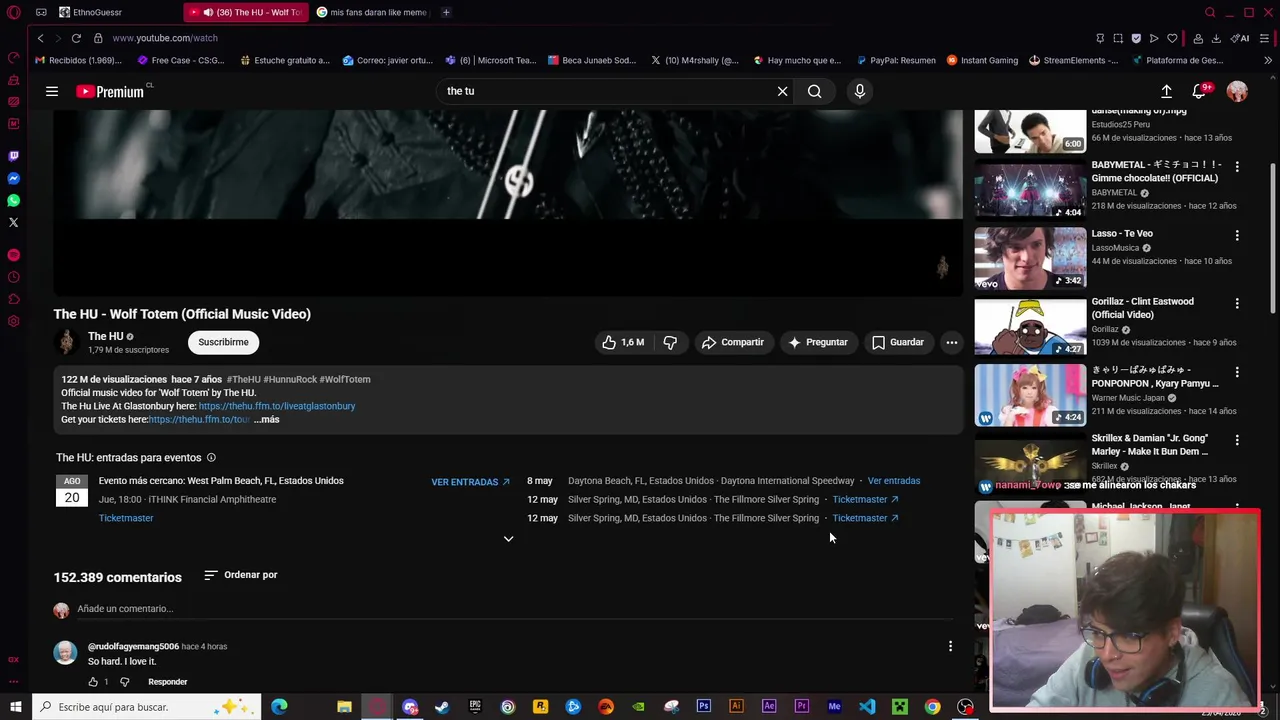Dislike rudolfagyemang5006's comment
Image resolution: width=1280 pixels, height=720 pixels.
(125, 682)
